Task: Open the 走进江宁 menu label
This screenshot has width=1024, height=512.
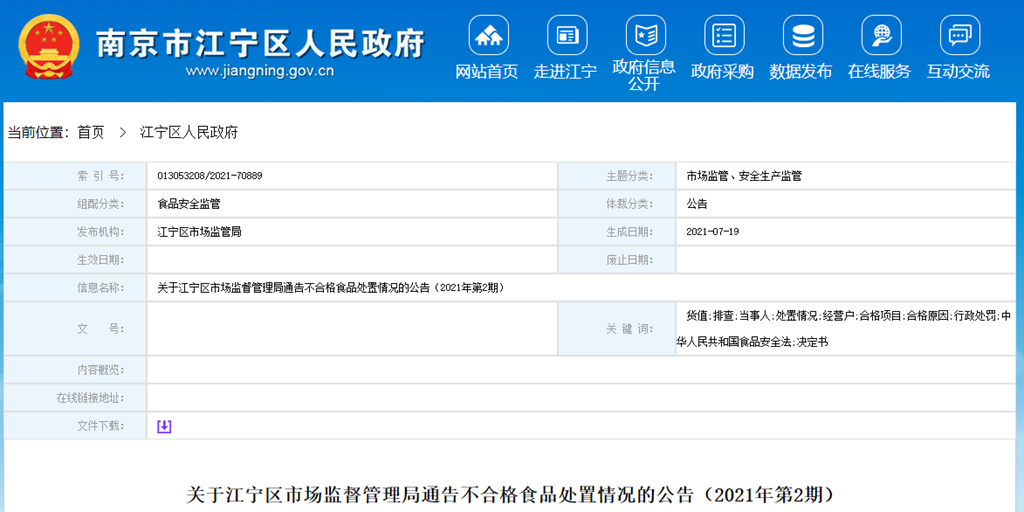Action: pyautogui.click(x=566, y=72)
